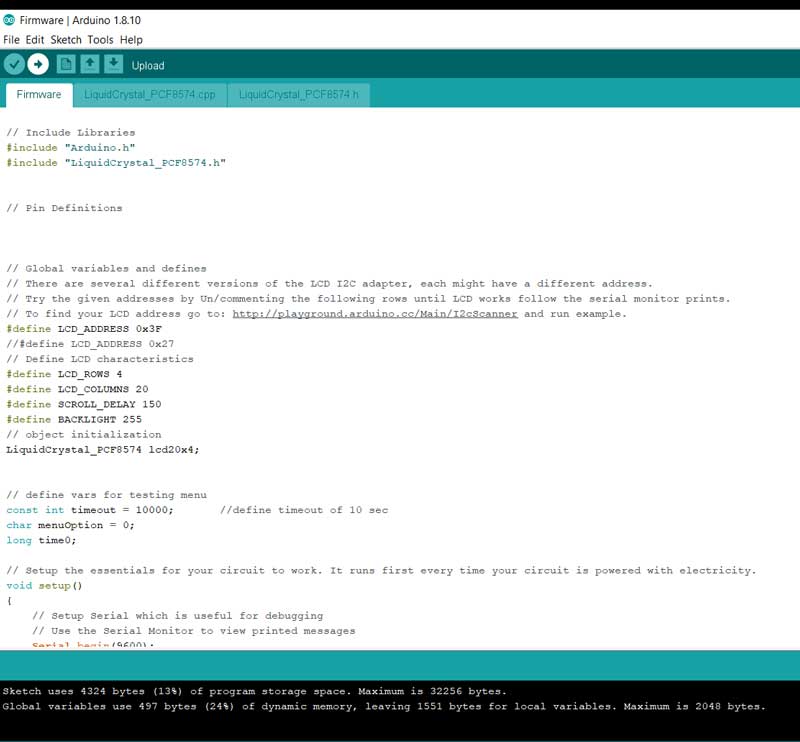Click the 'Upload' tooltip label in toolbar
This screenshot has width=800, height=742.
pyautogui.click(x=148, y=65)
